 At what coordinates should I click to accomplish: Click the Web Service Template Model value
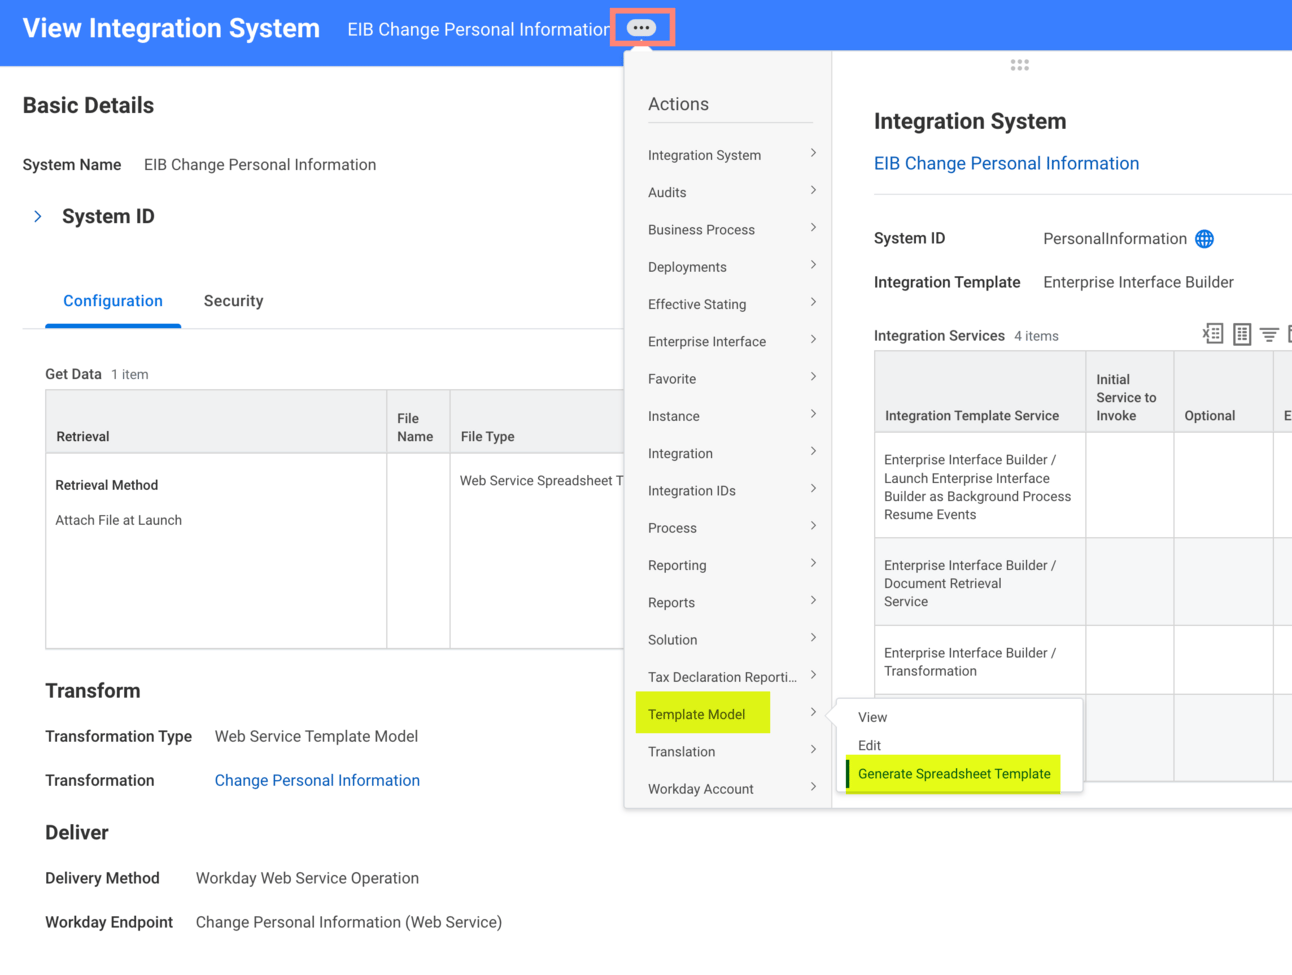click(316, 737)
